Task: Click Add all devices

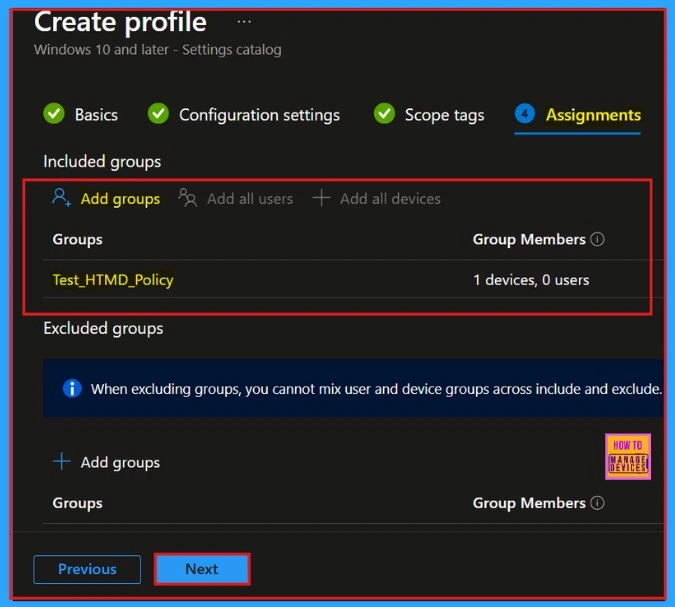Action: coord(376,198)
